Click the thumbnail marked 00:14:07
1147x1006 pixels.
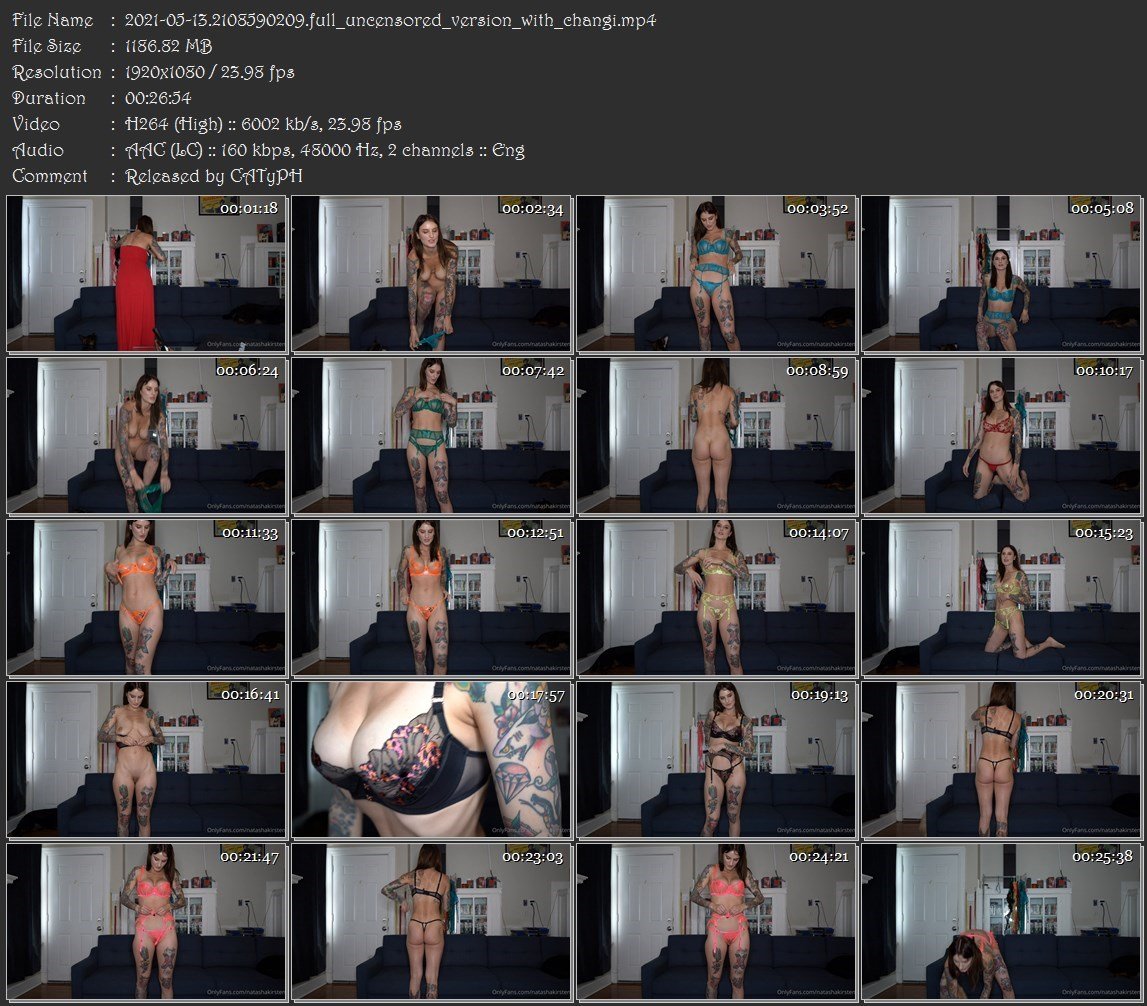click(x=716, y=597)
